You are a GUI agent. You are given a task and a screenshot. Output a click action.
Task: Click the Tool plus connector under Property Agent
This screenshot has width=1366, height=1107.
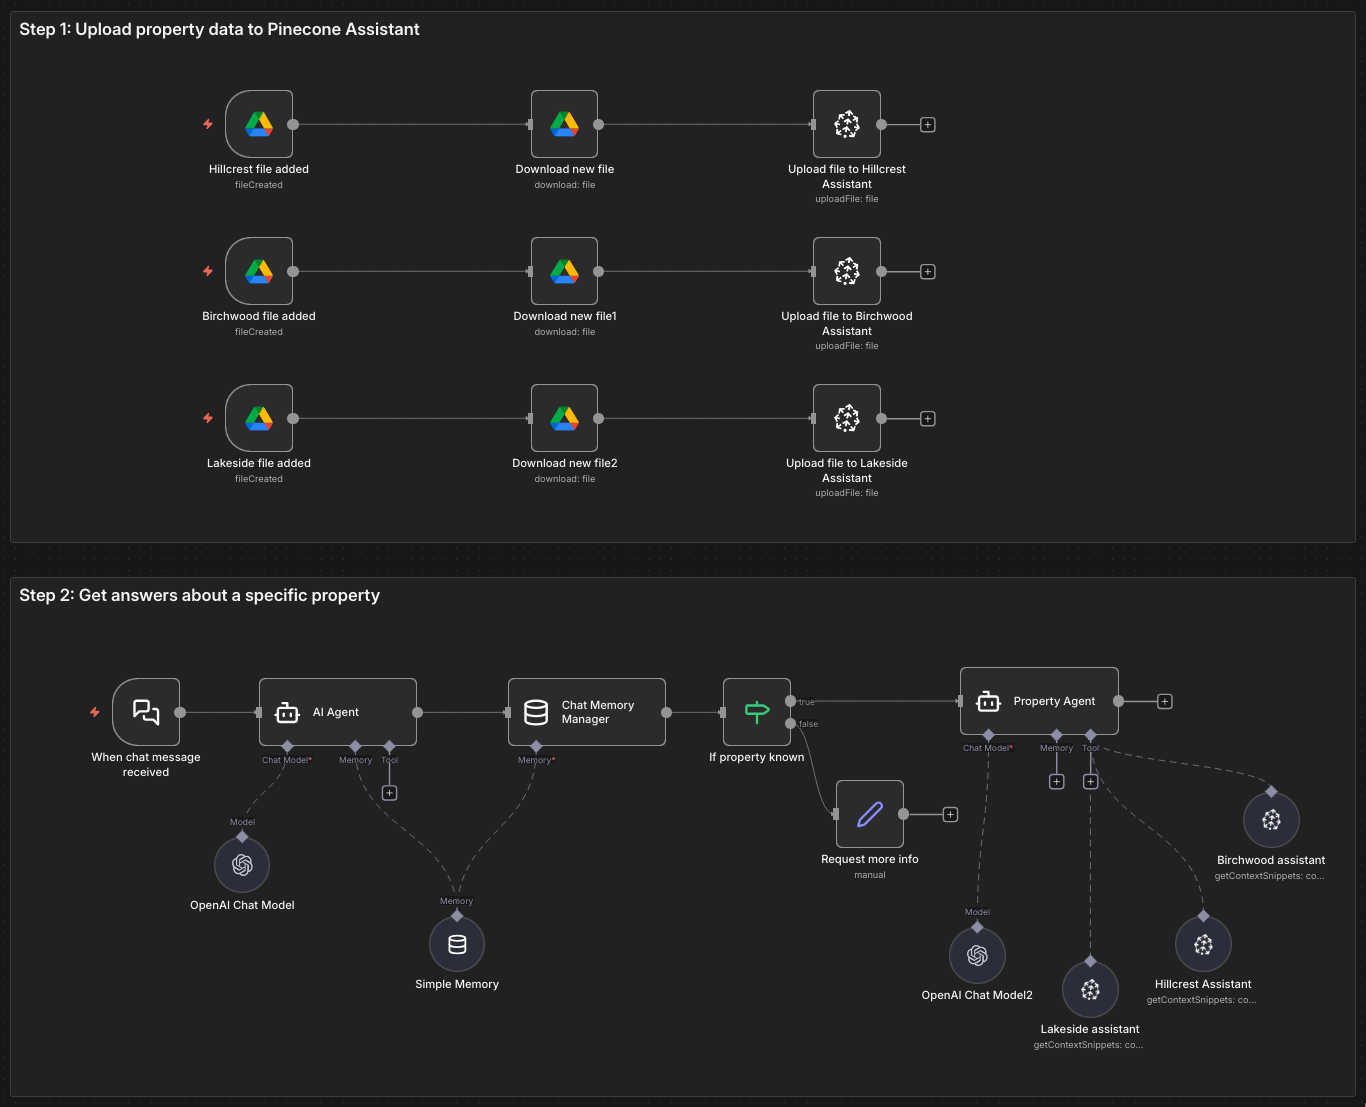[1090, 781]
